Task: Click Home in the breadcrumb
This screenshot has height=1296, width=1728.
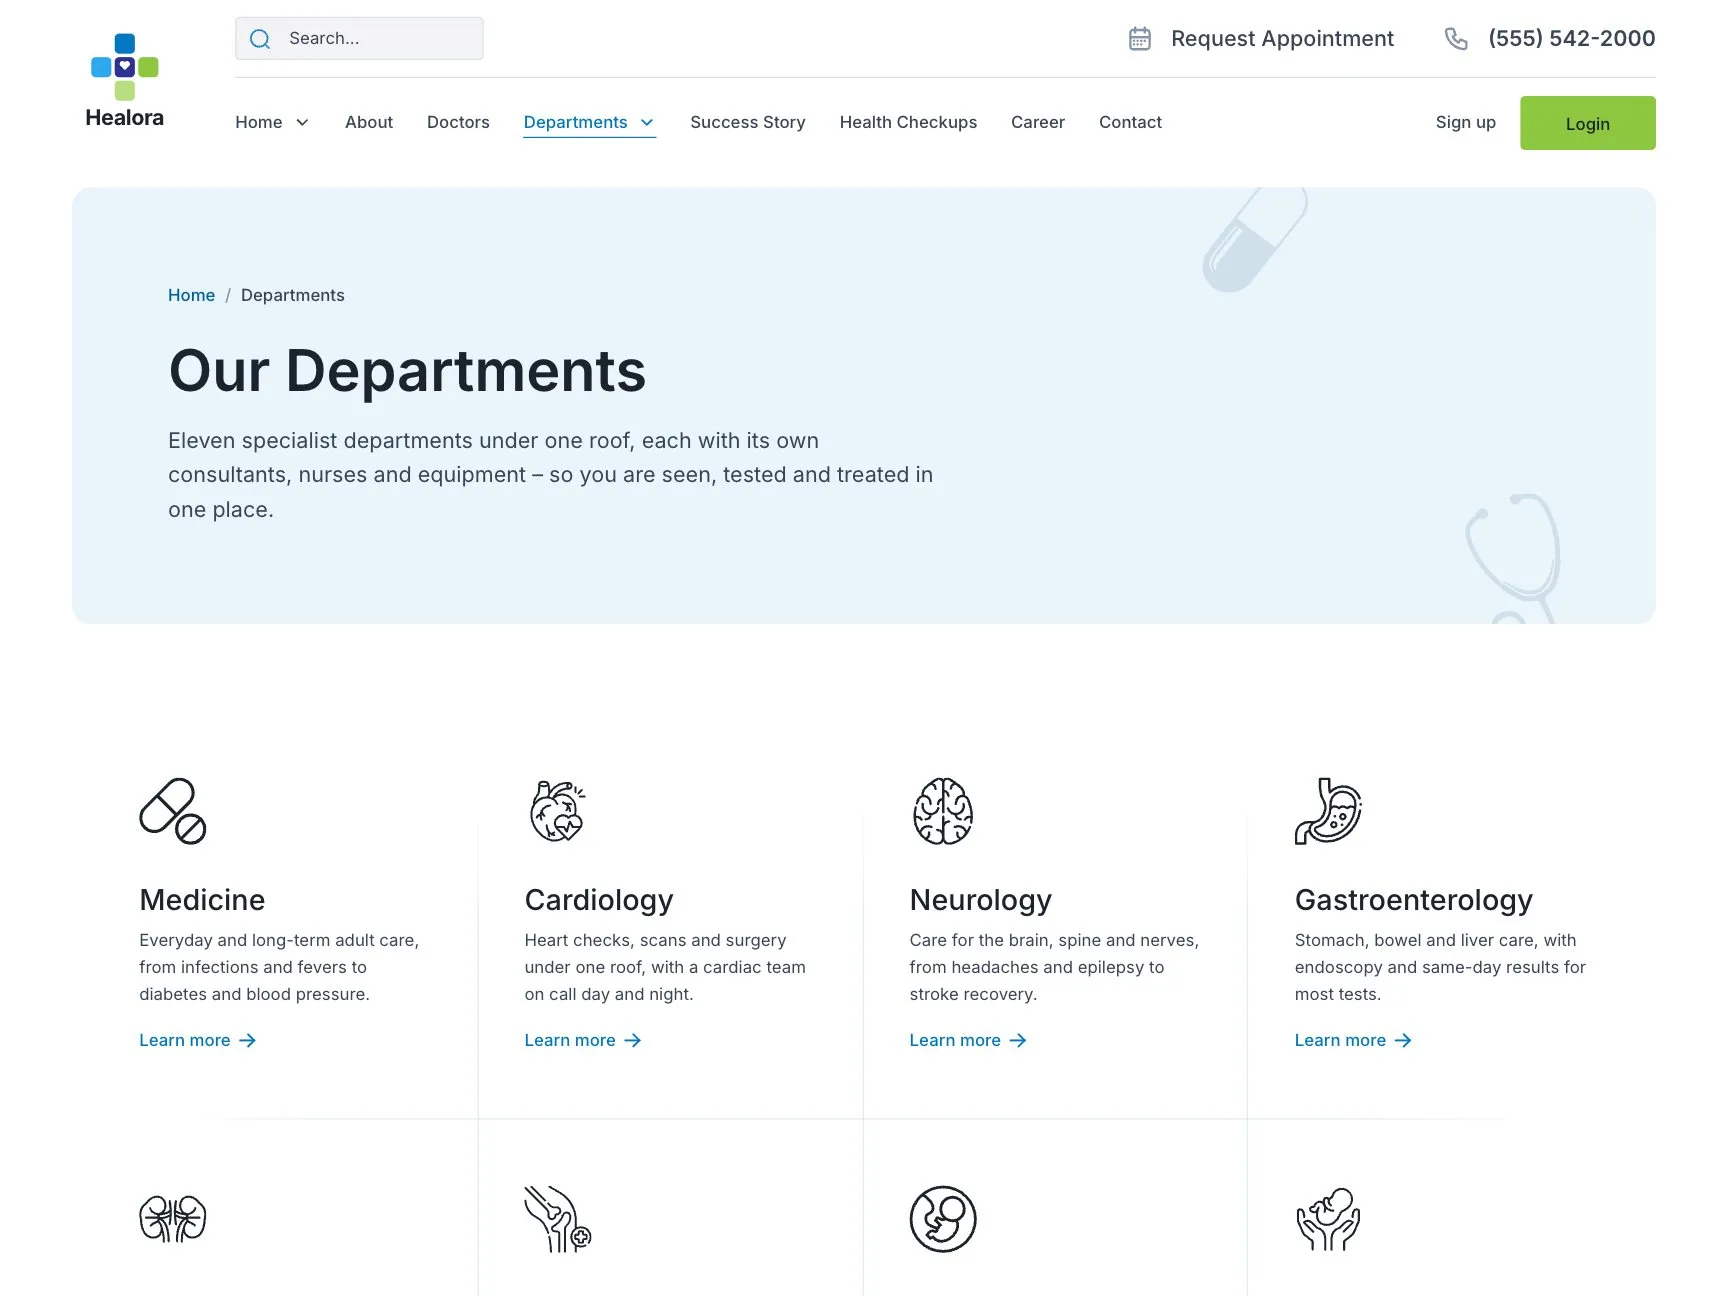Action: tap(191, 295)
